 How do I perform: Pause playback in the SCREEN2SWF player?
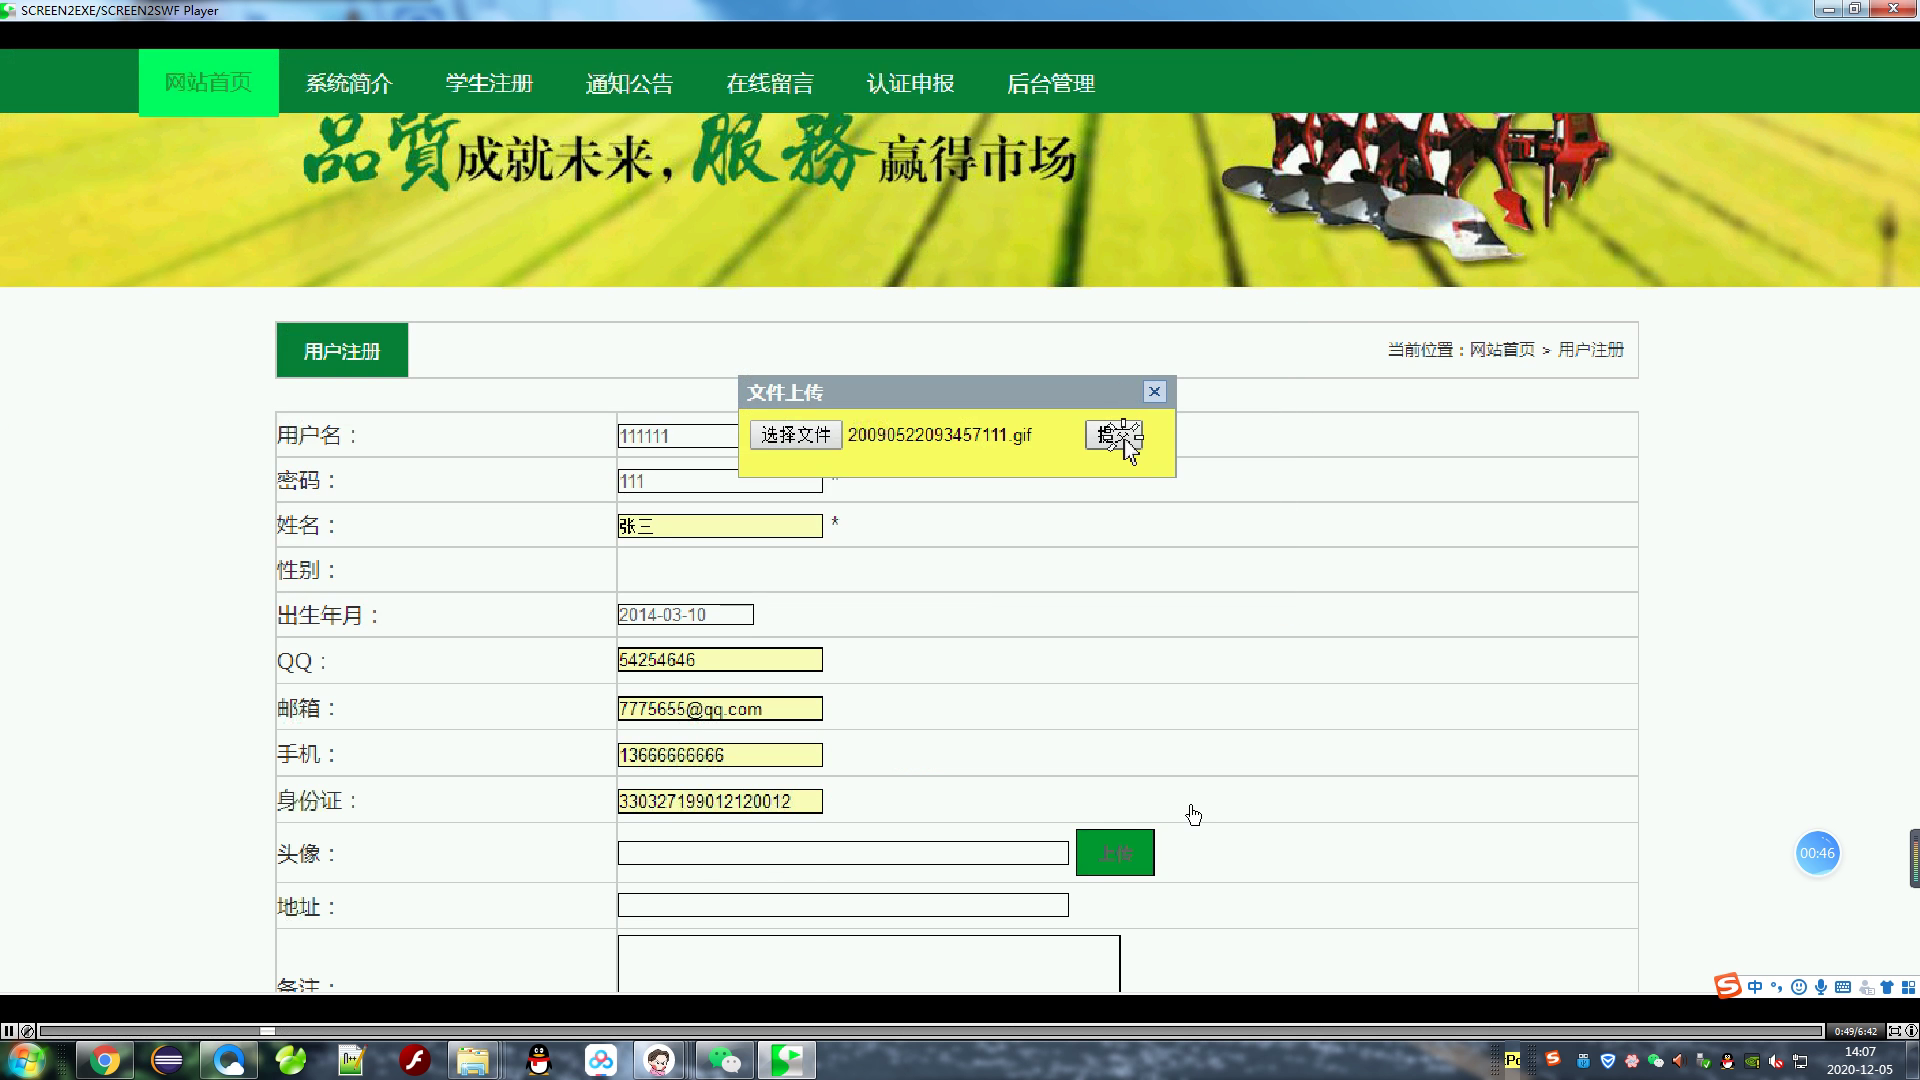[8, 1031]
